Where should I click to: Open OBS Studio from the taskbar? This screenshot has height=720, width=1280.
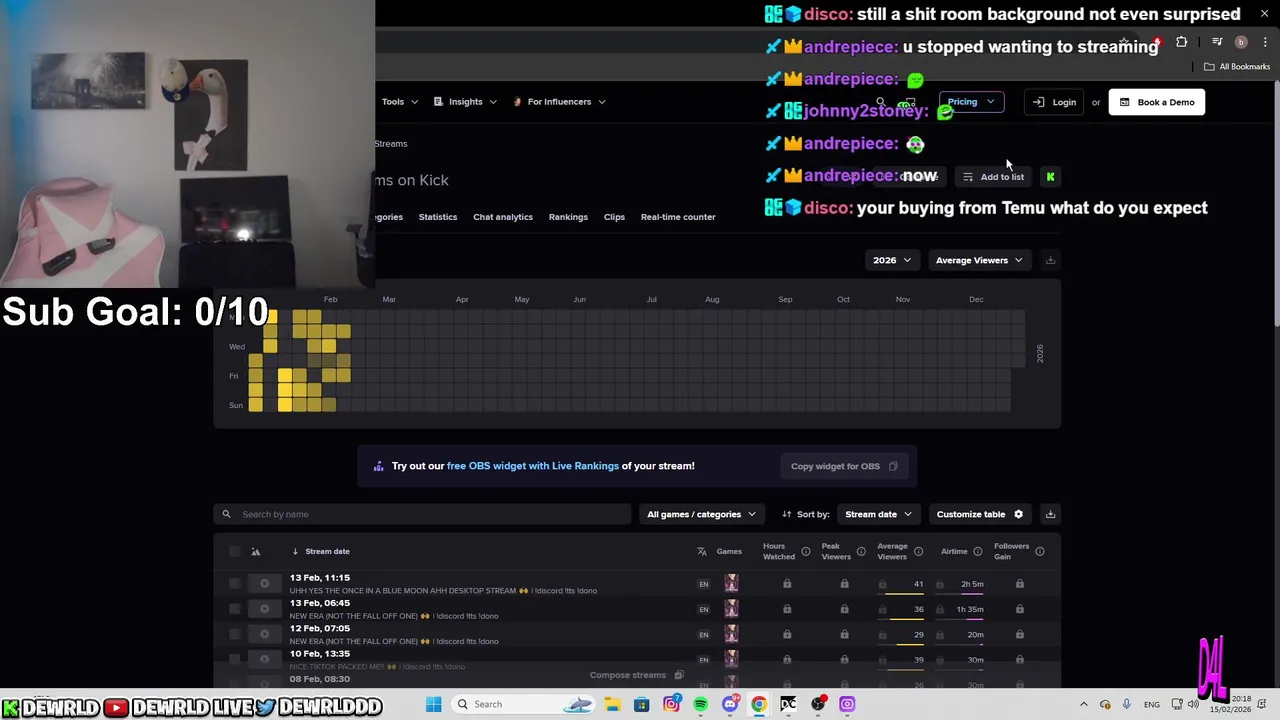click(x=818, y=704)
